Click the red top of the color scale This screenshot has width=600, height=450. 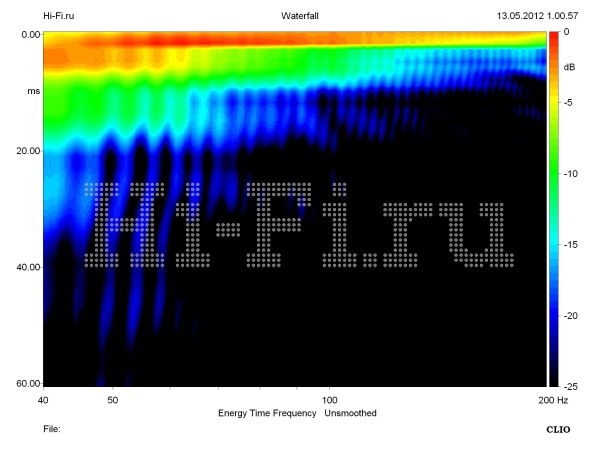553,37
